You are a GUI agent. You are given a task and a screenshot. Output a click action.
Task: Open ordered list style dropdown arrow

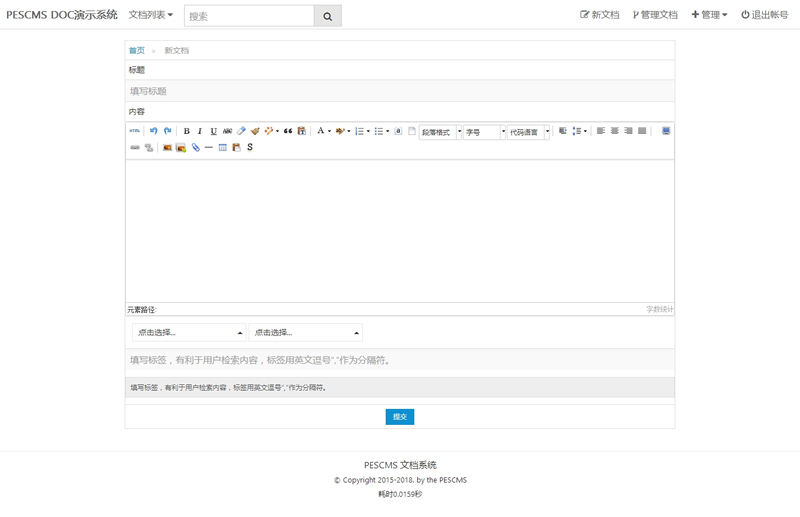point(368,131)
